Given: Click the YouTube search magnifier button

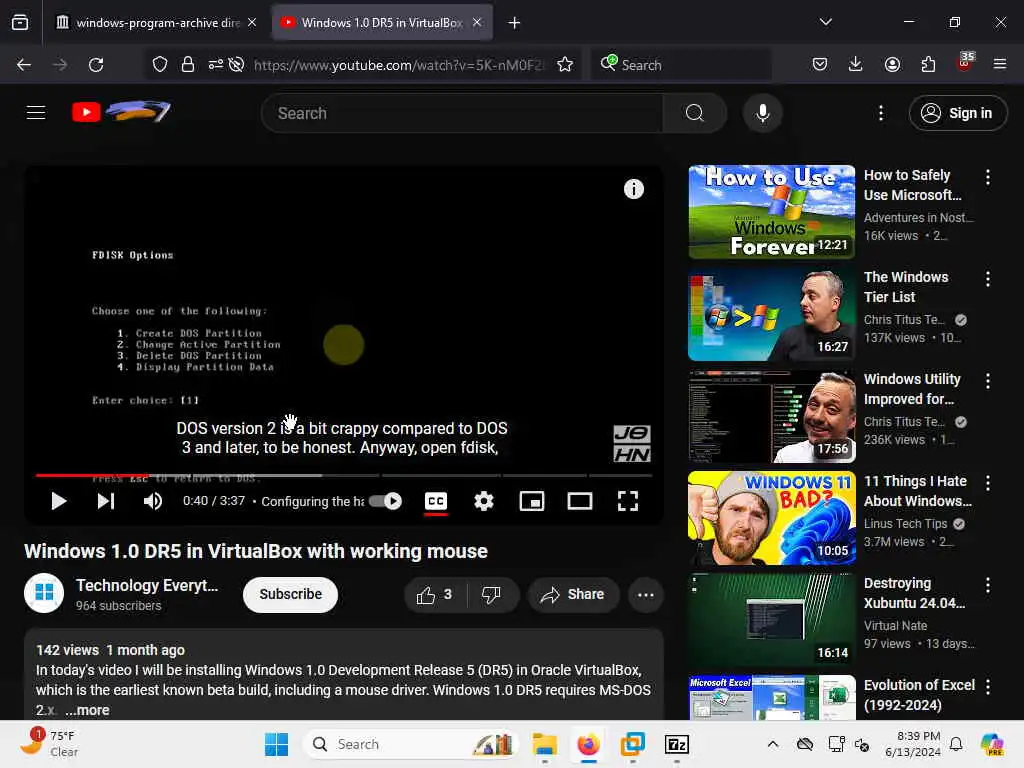Looking at the screenshot, I should pyautogui.click(x=694, y=113).
